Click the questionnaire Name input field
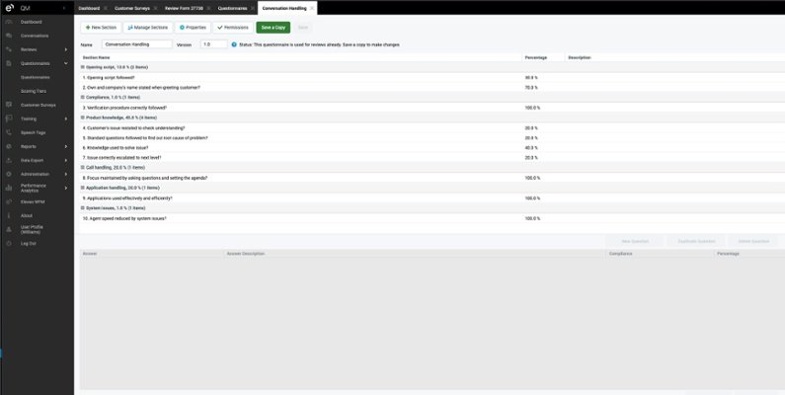Image resolution: width=785 pixels, height=395 pixels. coord(137,45)
